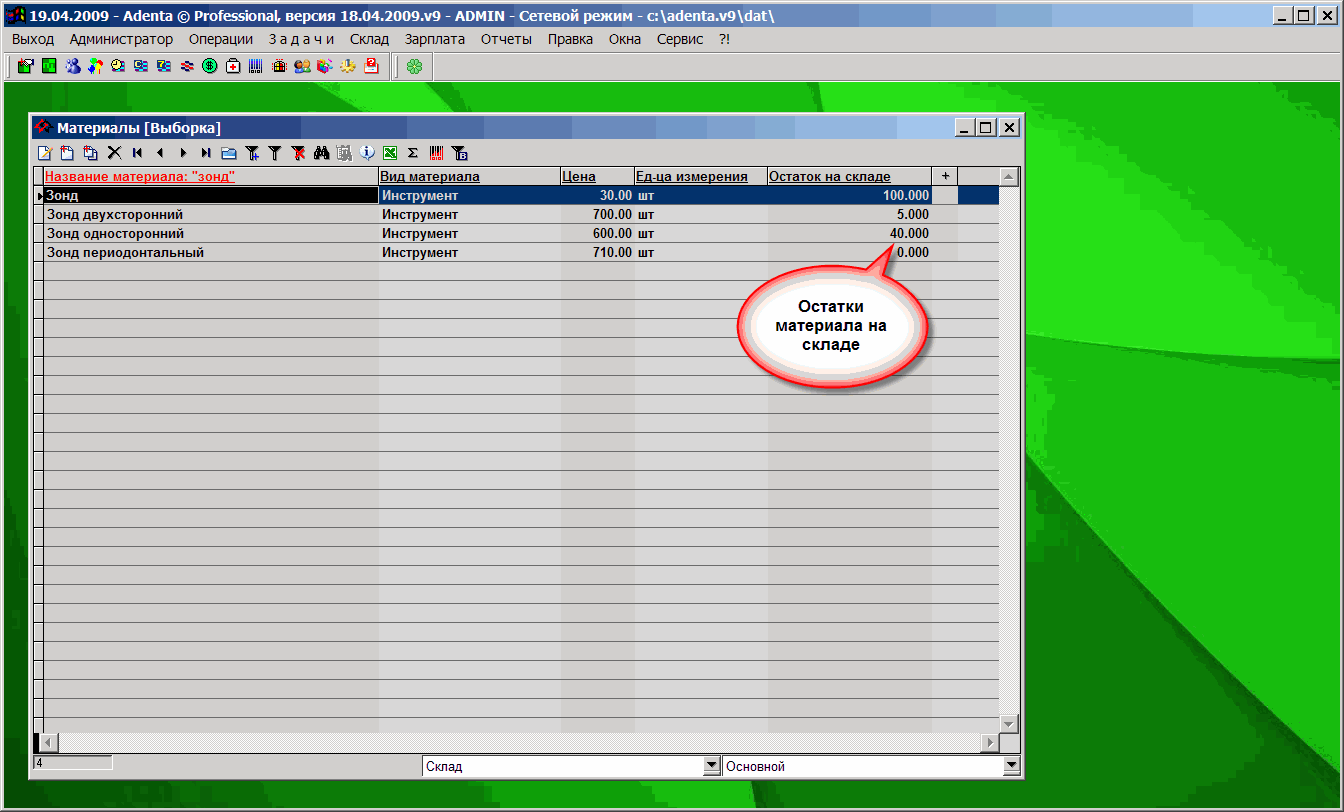
Task: Click the plus column header button
Action: [x=945, y=176]
